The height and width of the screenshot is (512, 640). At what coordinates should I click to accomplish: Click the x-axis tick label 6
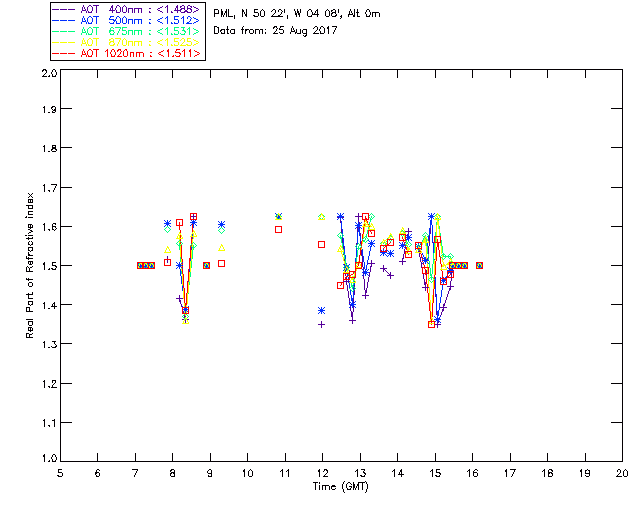point(98,474)
